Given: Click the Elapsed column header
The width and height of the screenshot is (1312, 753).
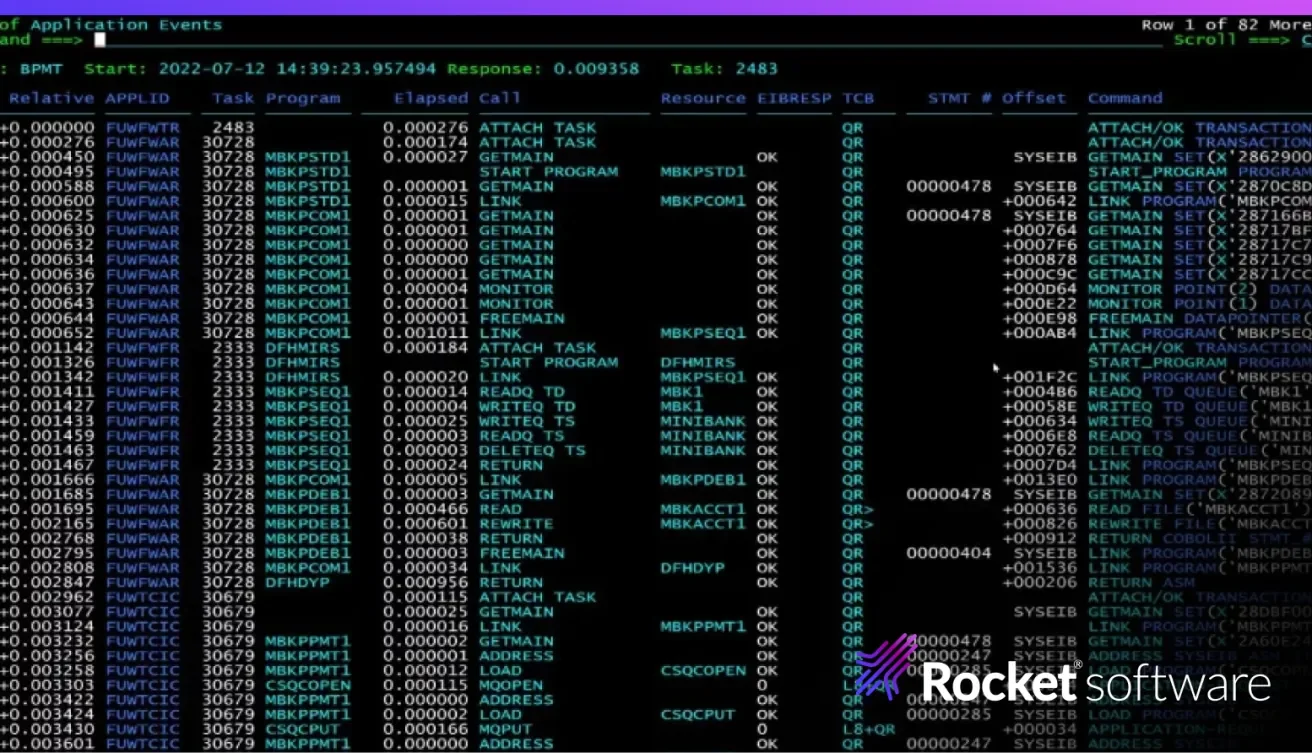Looking at the screenshot, I should pyautogui.click(x=430, y=98).
